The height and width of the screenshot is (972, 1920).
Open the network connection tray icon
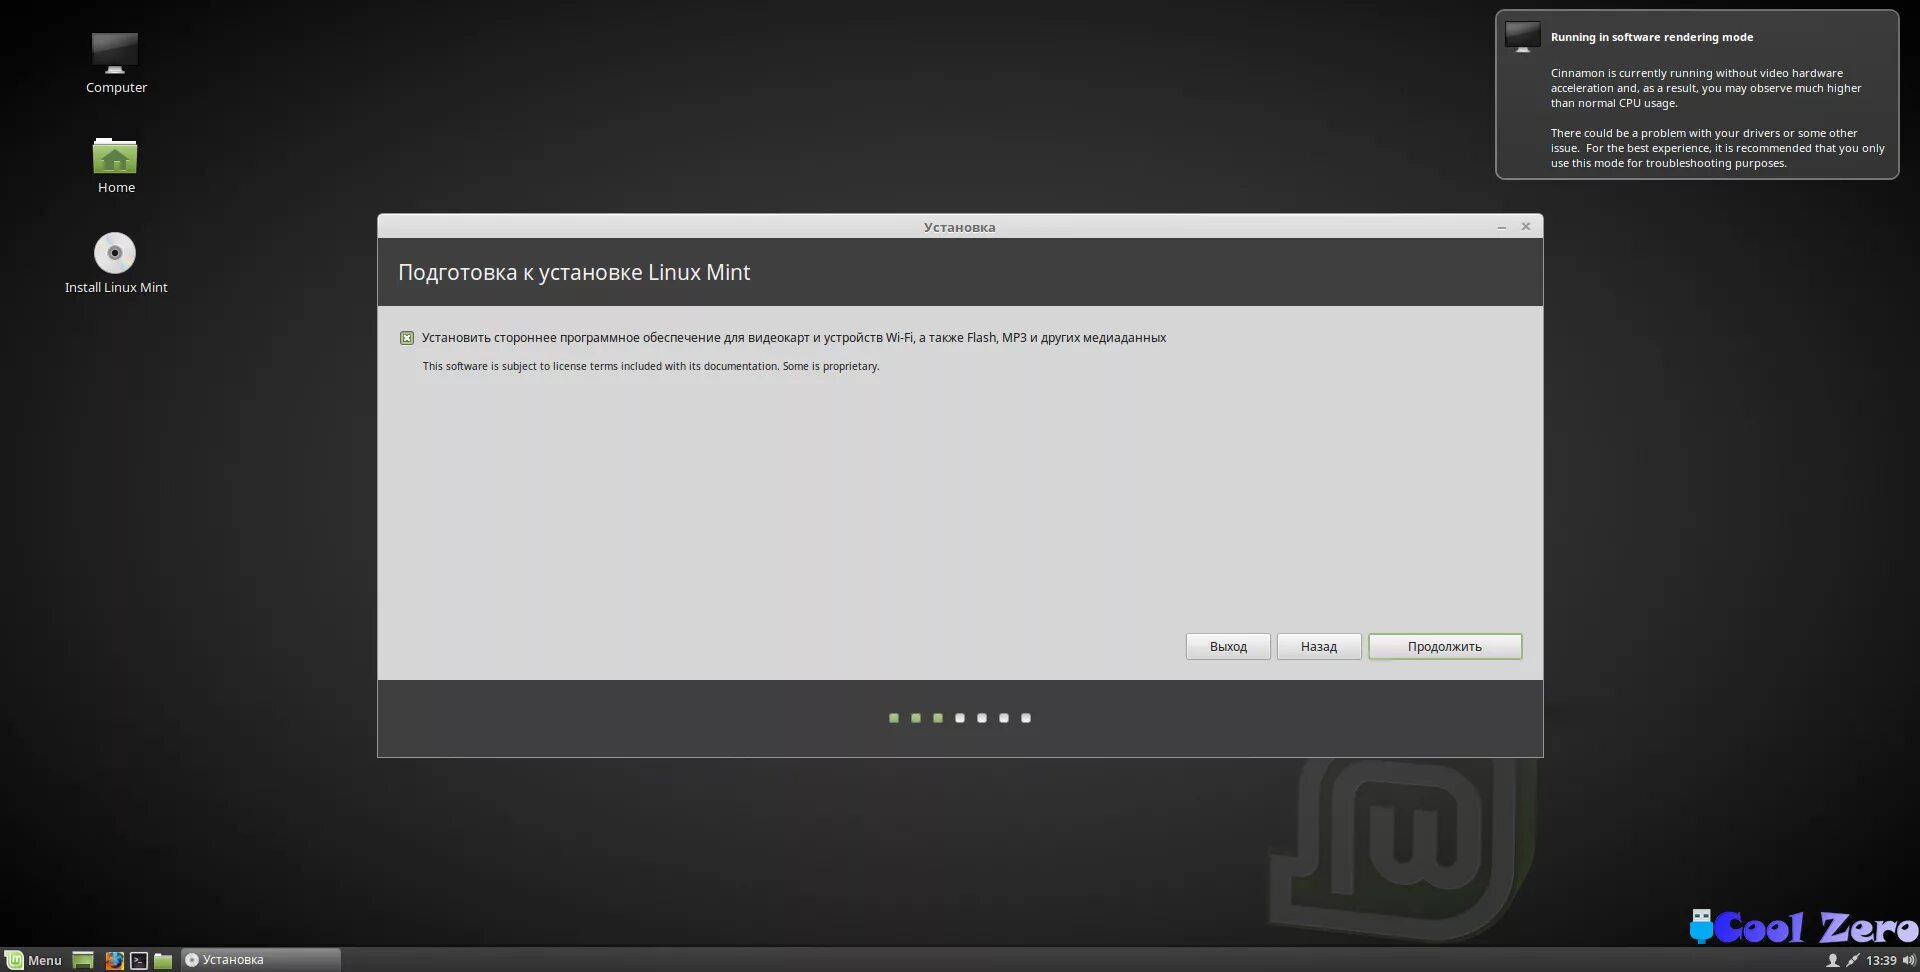[1852, 960]
